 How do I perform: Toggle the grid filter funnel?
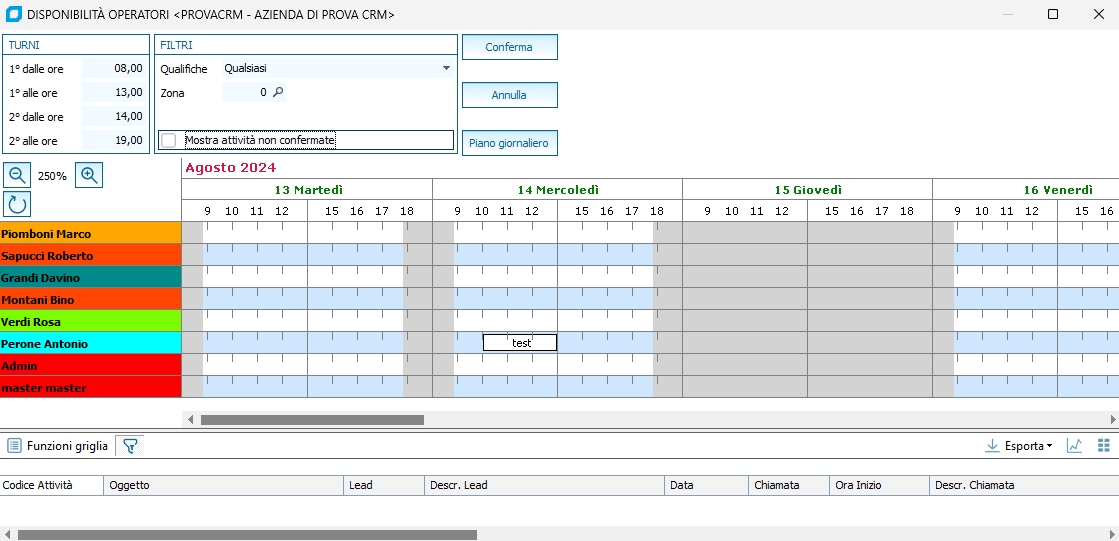(130, 446)
